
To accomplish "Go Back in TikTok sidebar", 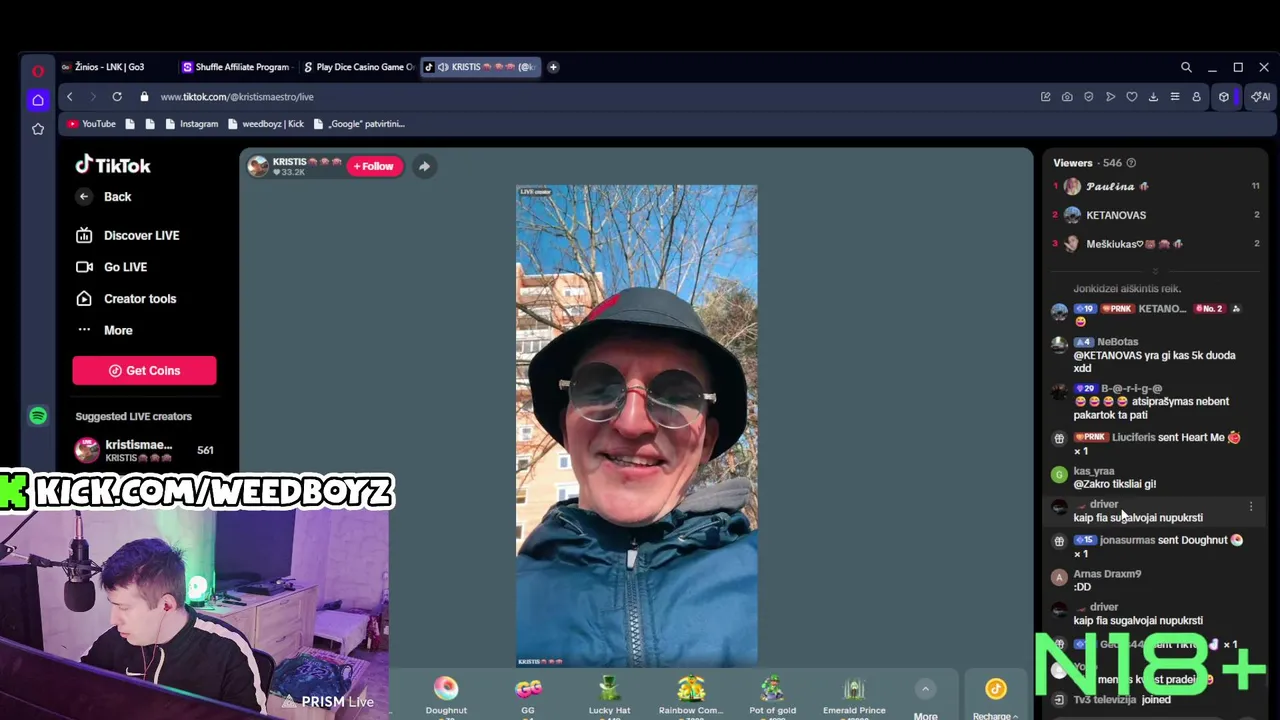I will [117, 197].
